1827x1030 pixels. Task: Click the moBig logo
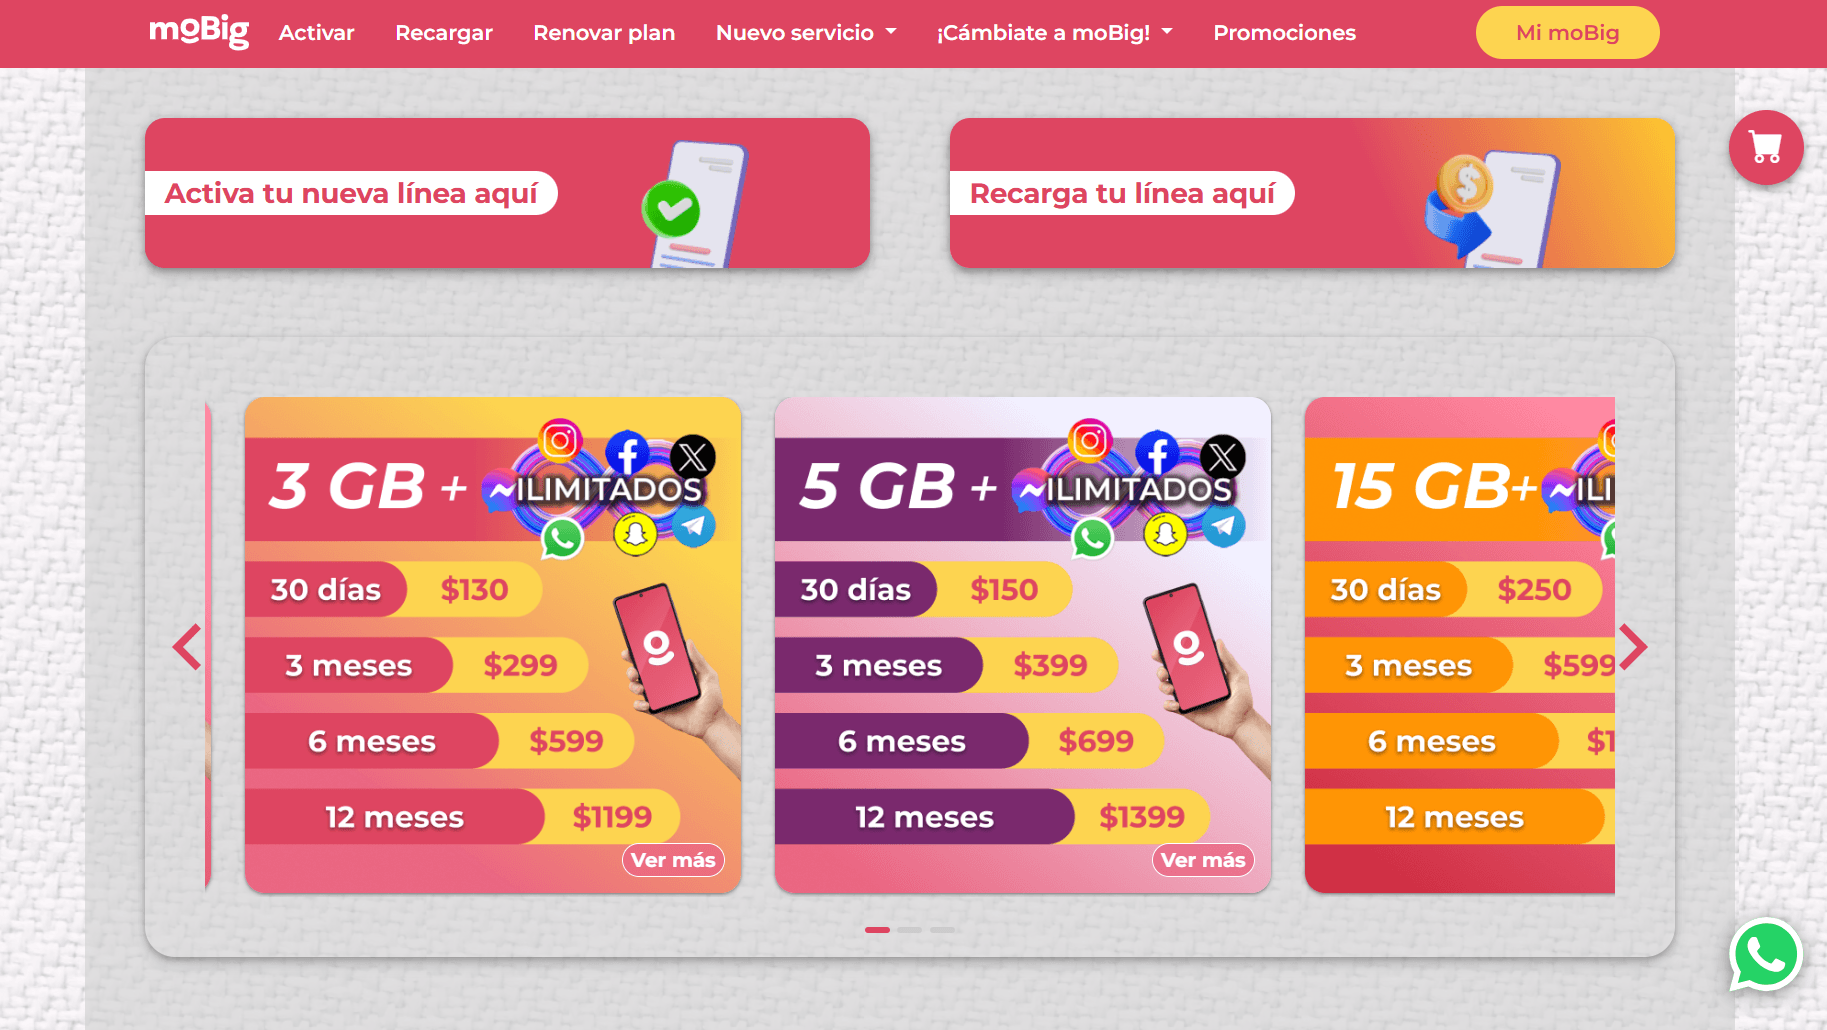click(199, 32)
